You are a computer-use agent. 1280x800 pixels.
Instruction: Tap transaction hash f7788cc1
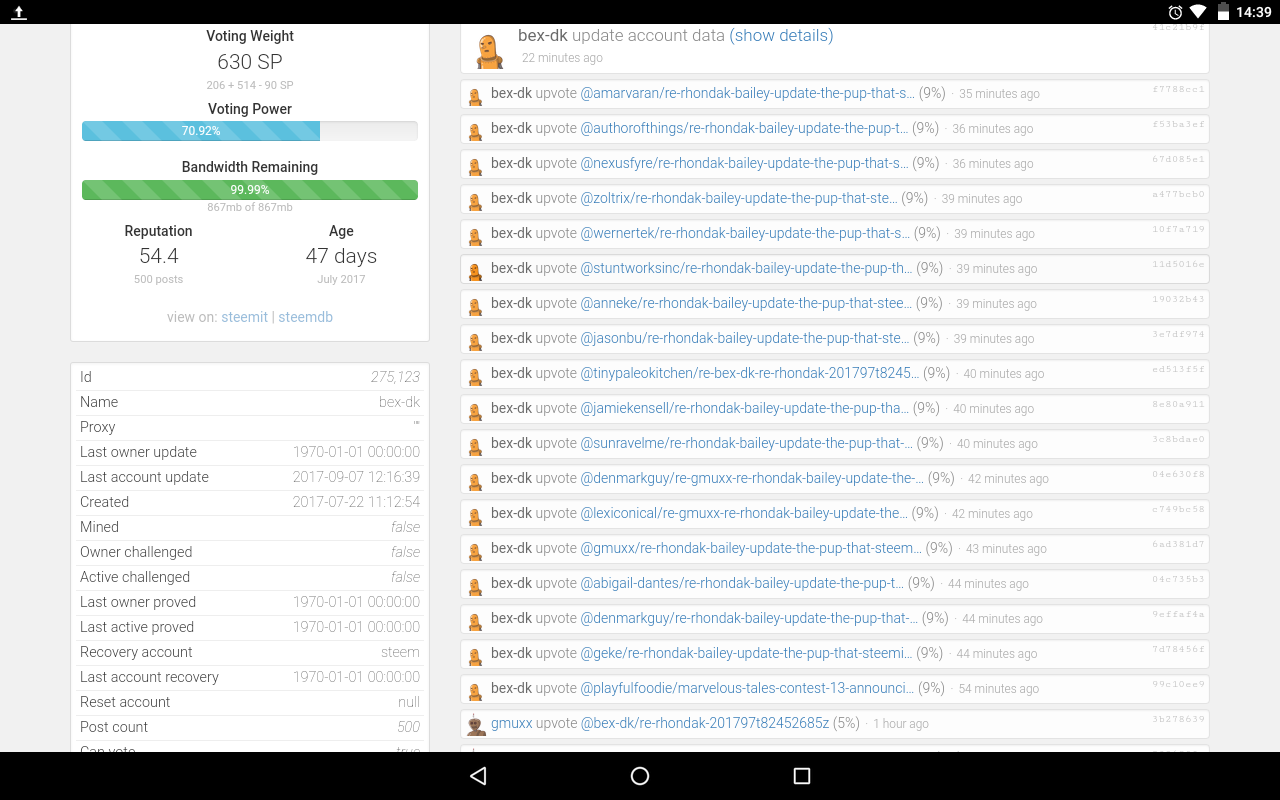coord(1179,89)
